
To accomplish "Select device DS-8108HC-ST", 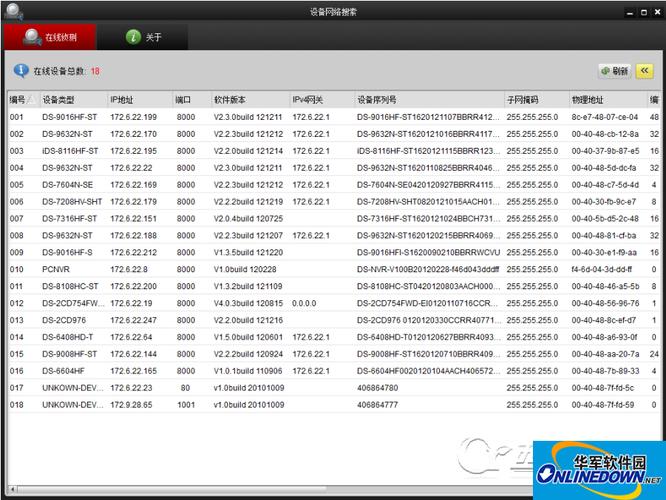I will tap(70, 286).
